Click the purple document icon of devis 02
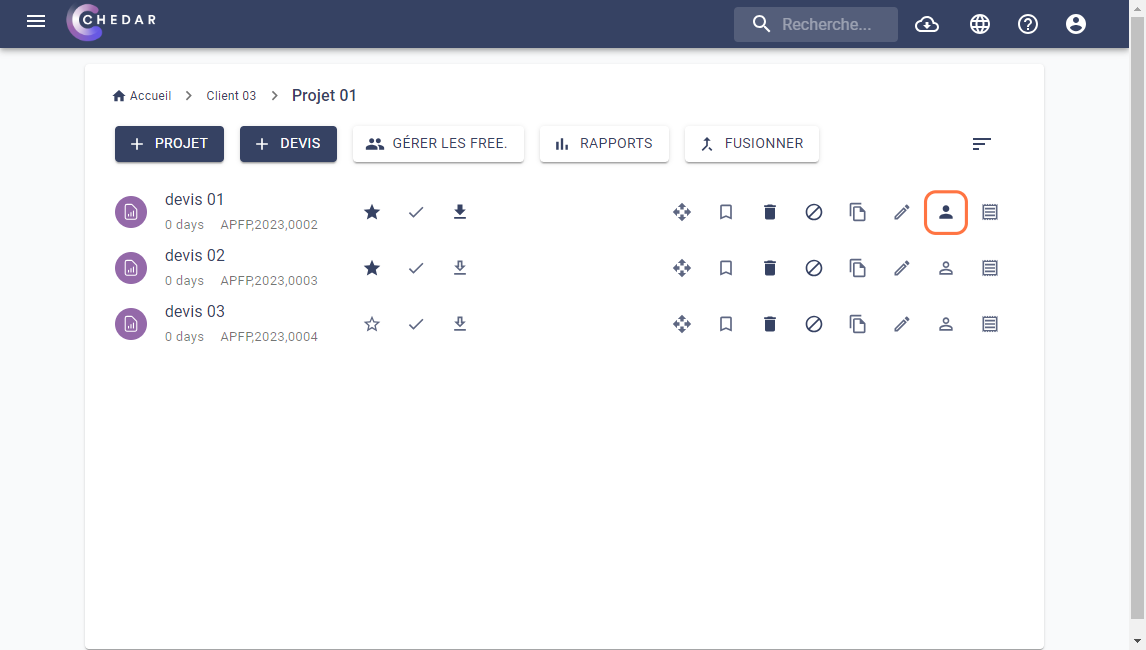Screen dimensions: 1146x650 point(131,268)
